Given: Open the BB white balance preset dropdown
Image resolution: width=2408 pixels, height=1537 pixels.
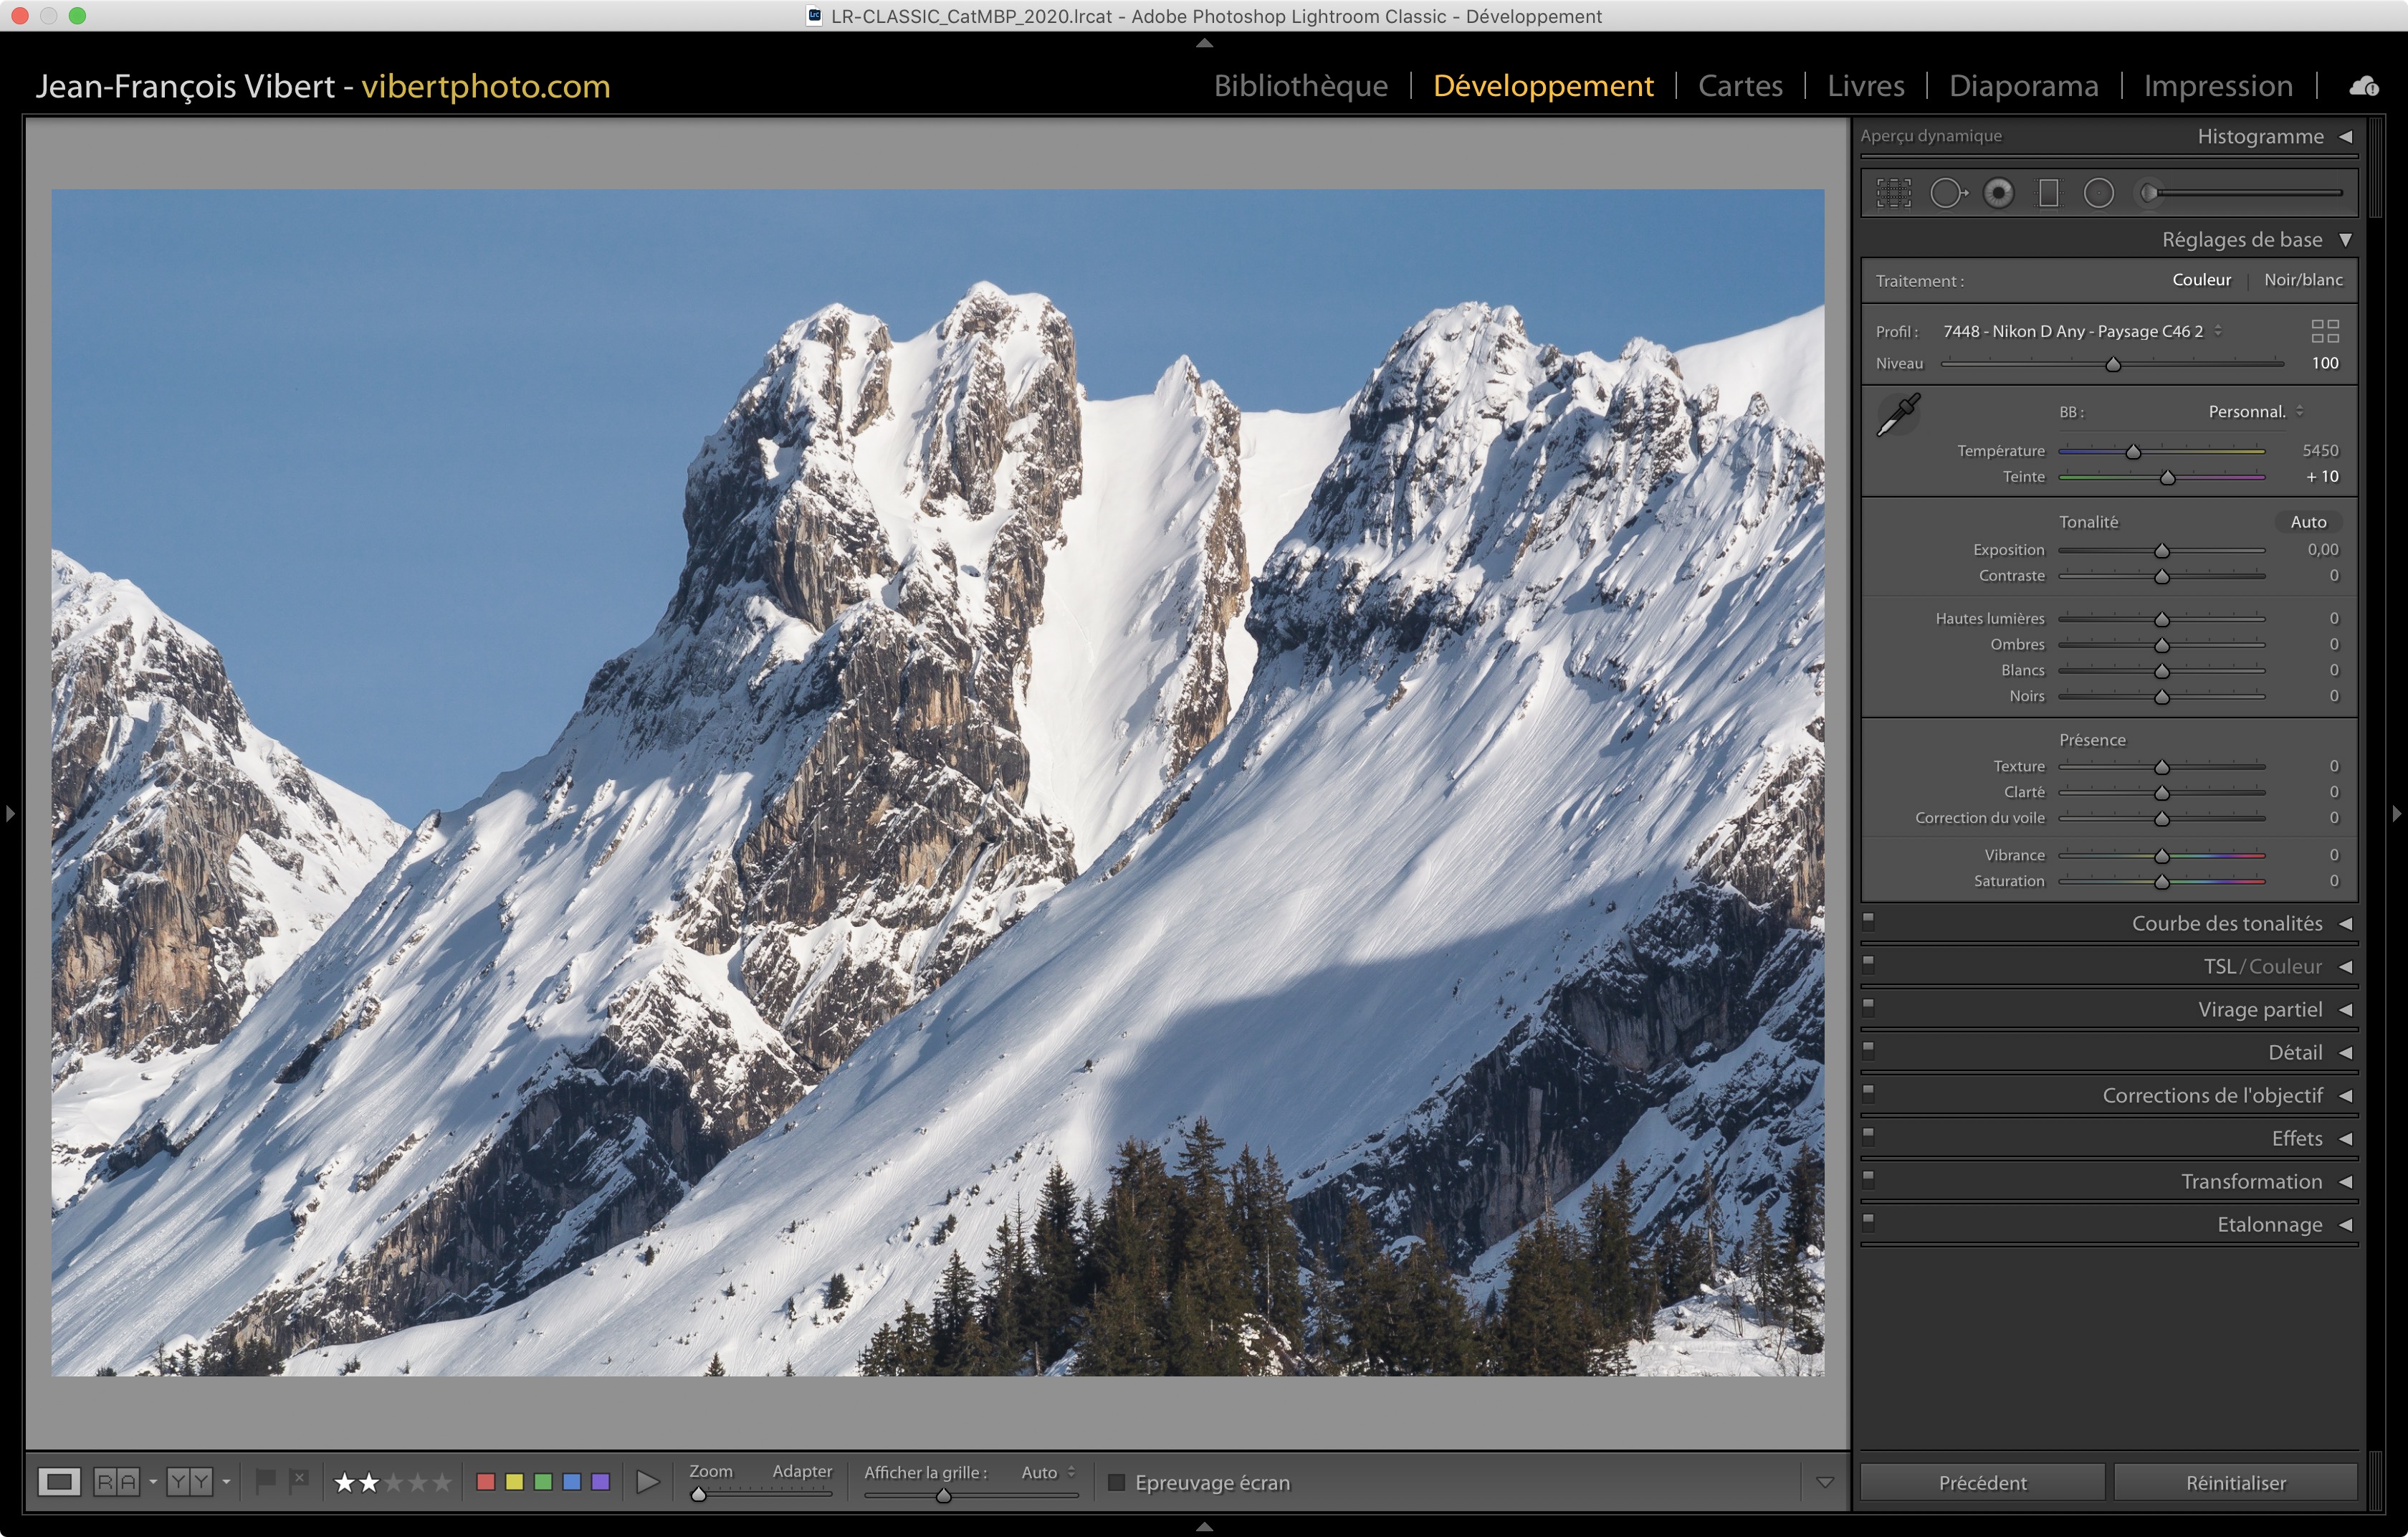Looking at the screenshot, I should [x=2254, y=412].
